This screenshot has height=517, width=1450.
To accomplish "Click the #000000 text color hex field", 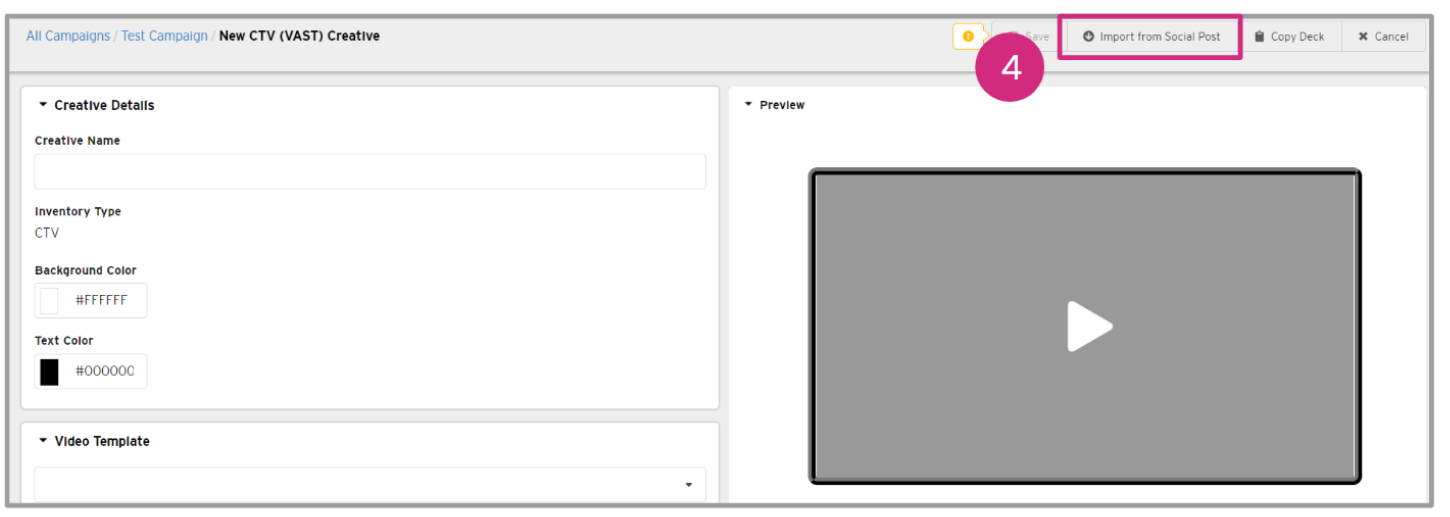I will click(x=104, y=372).
